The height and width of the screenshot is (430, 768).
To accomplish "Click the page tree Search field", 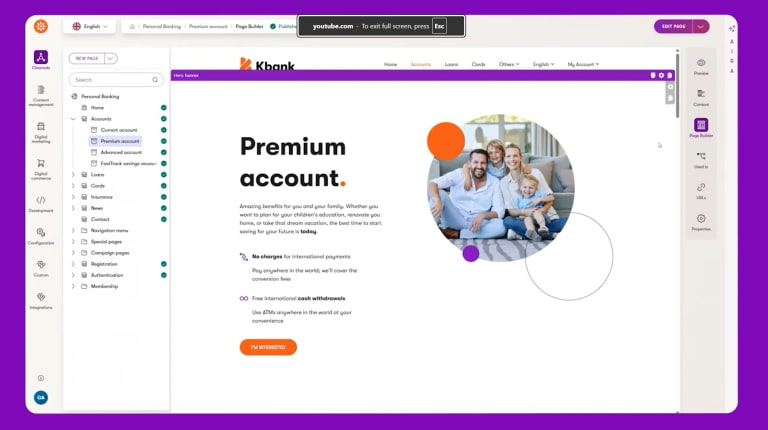I will click(116, 80).
